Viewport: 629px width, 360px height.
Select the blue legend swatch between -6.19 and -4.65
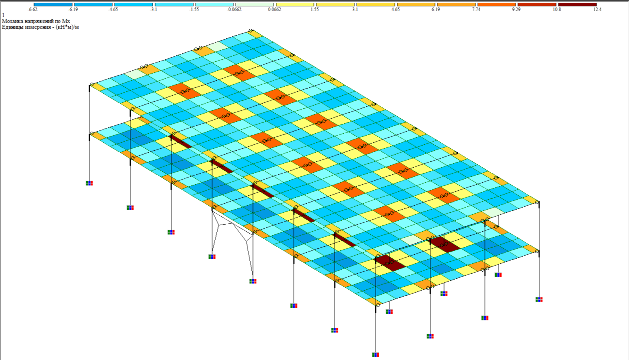(x=93, y=4)
